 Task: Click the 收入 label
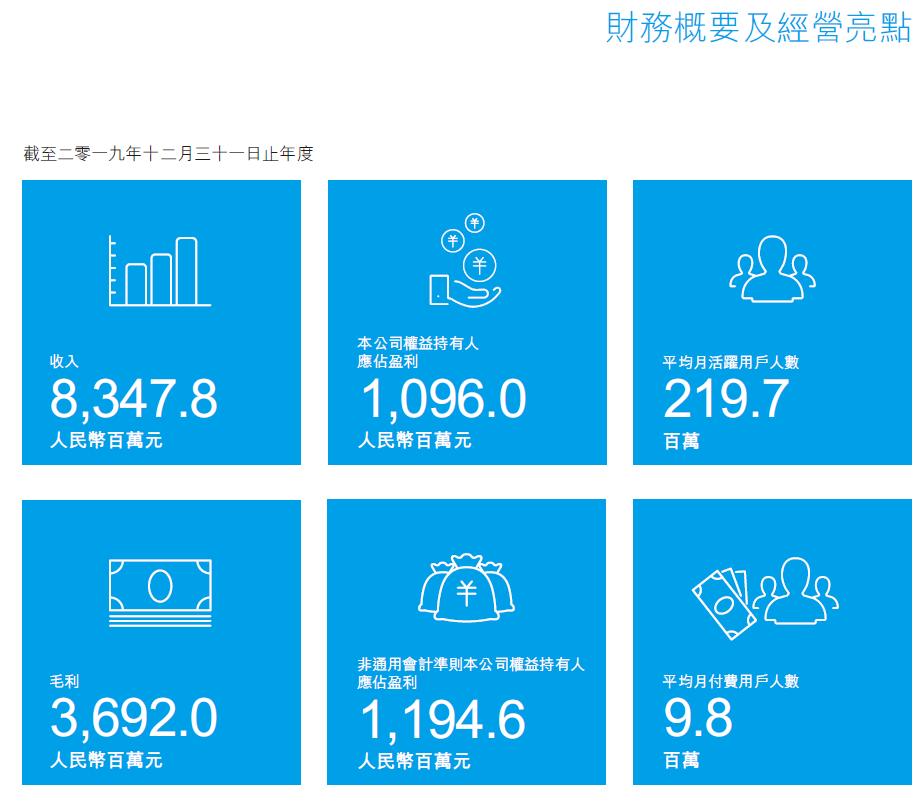[x=64, y=361]
